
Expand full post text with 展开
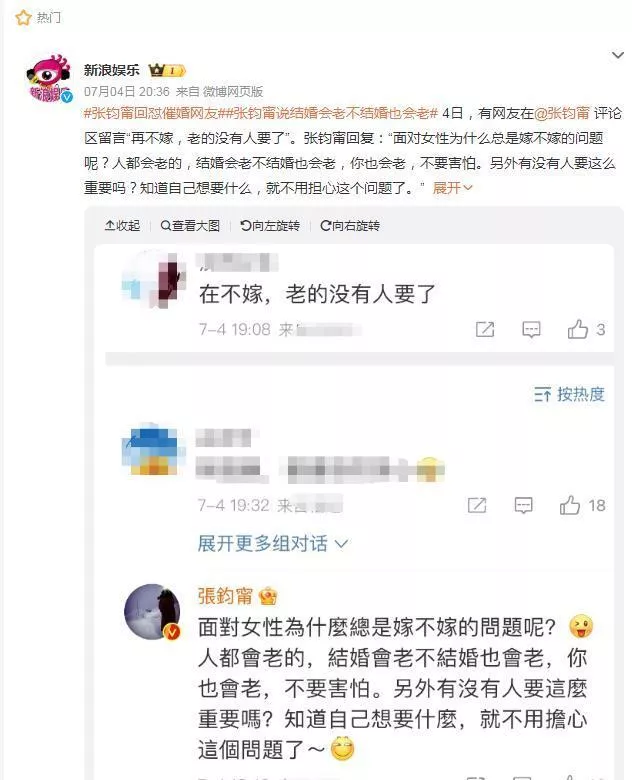pyautogui.click(x=452, y=188)
